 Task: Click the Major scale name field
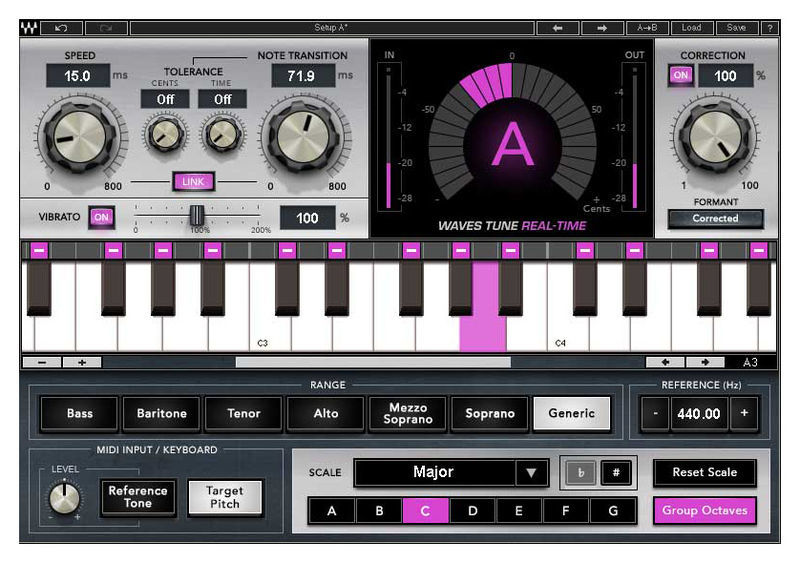(x=434, y=473)
